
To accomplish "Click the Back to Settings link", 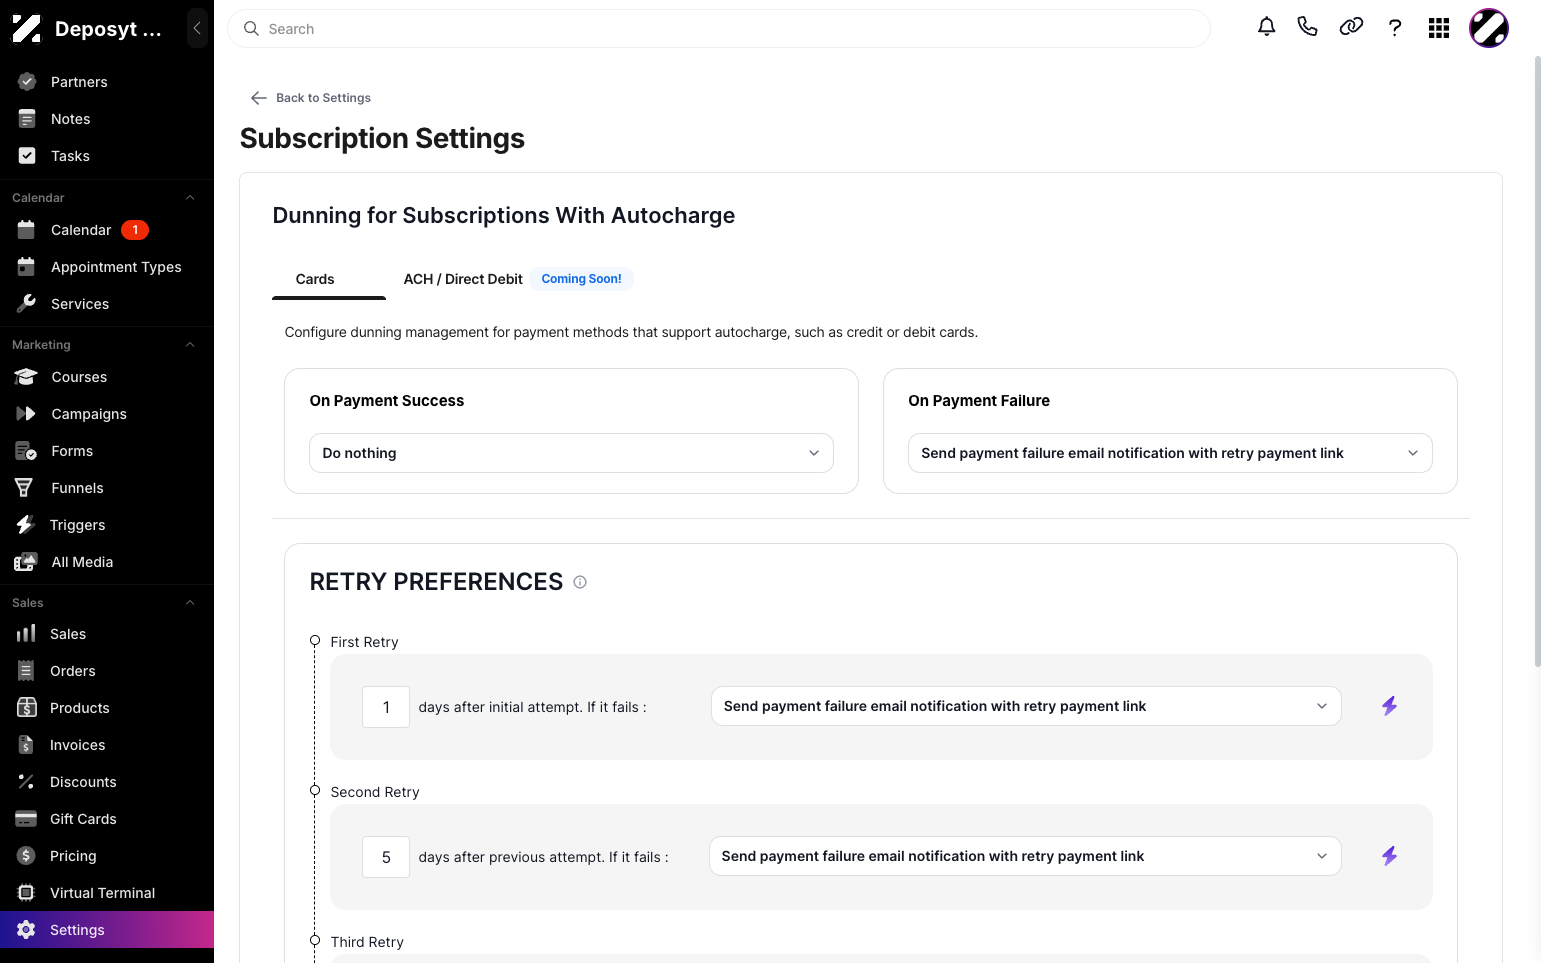I will [311, 98].
